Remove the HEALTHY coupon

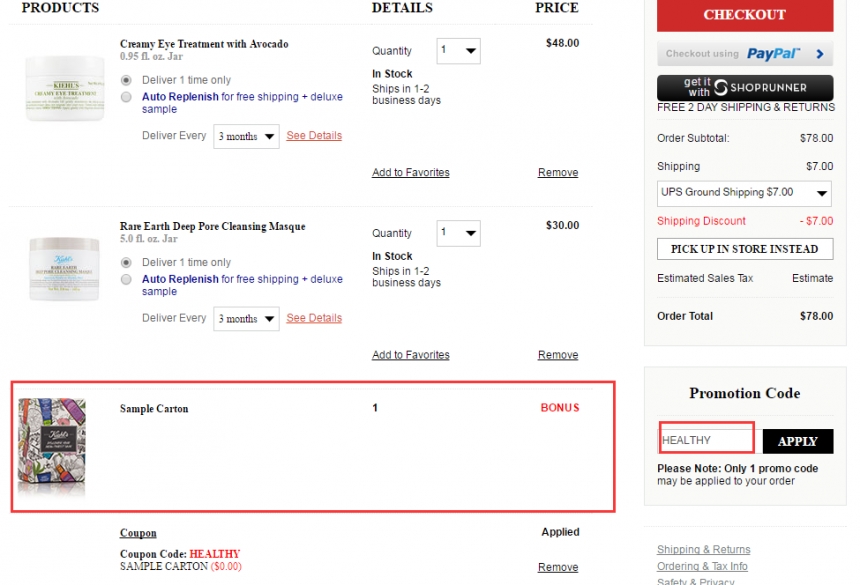pos(558,567)
